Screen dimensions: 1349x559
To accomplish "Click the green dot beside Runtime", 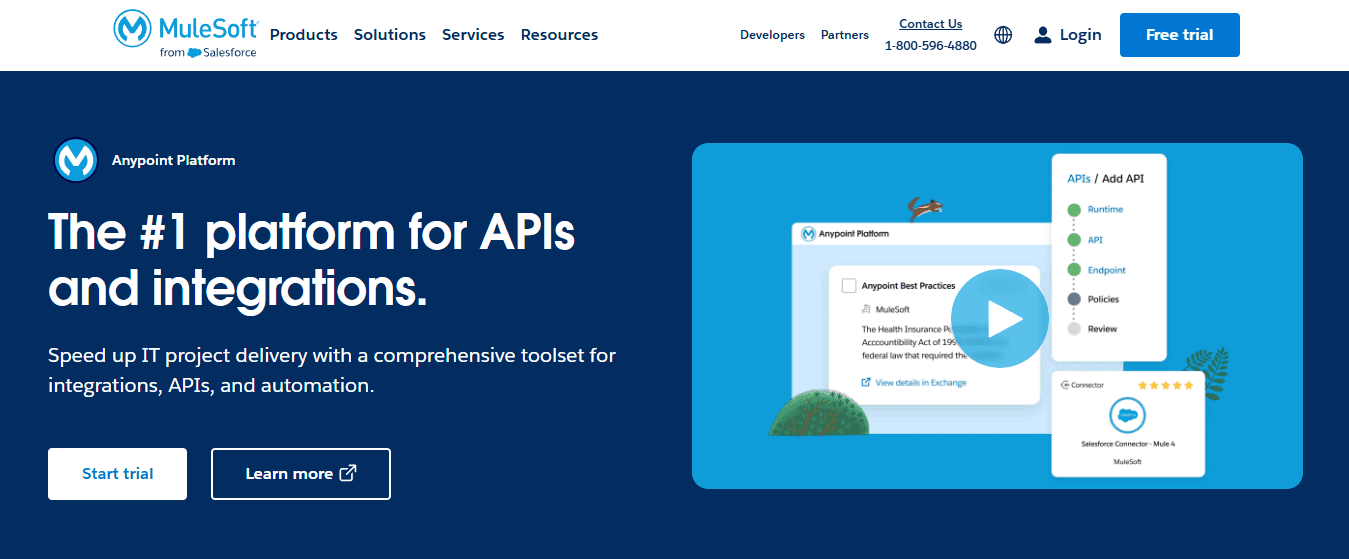I will [x=1074, y=210].
